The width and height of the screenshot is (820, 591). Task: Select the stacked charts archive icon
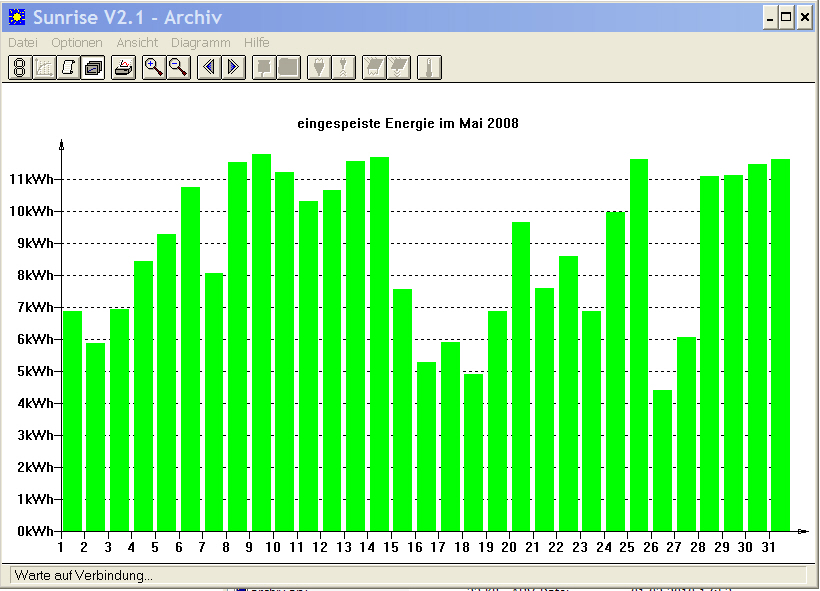[93, 67]
